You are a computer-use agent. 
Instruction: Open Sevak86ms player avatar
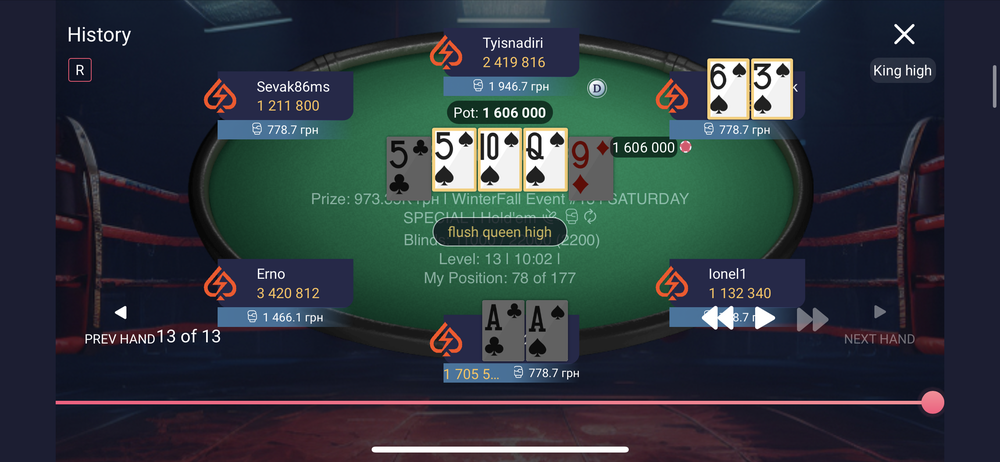(x=220, y=96)
